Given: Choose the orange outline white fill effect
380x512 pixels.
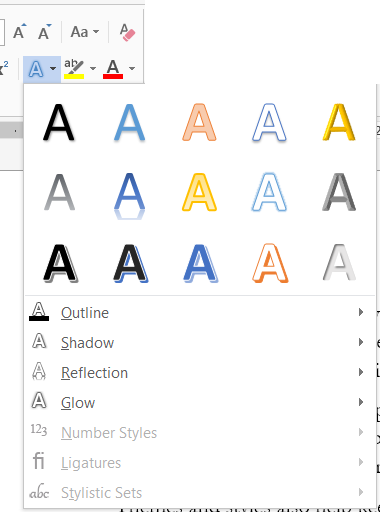Looking at the screenshot, I should point(270,263).
